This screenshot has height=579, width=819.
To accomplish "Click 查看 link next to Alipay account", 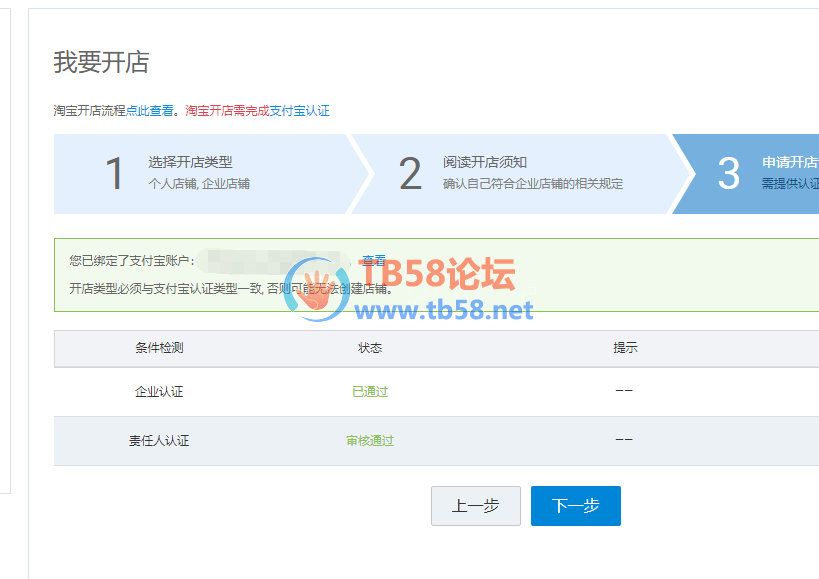I will [x=374, y=260].
